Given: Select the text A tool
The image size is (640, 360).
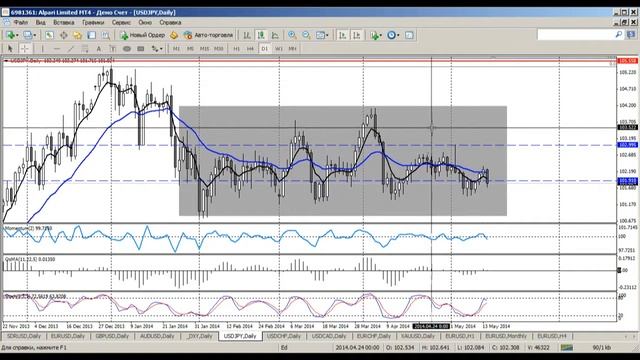Looking at the screenshot, I should coord(99,49).
